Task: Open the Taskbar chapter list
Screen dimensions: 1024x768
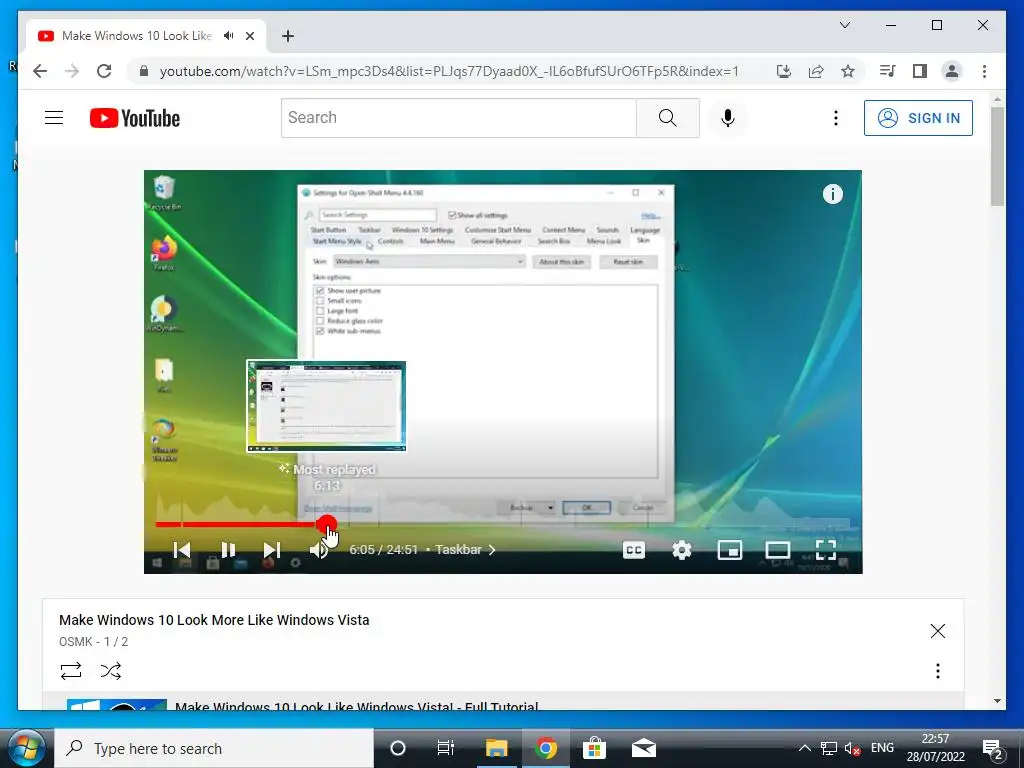Action: [x=465, y=550]
